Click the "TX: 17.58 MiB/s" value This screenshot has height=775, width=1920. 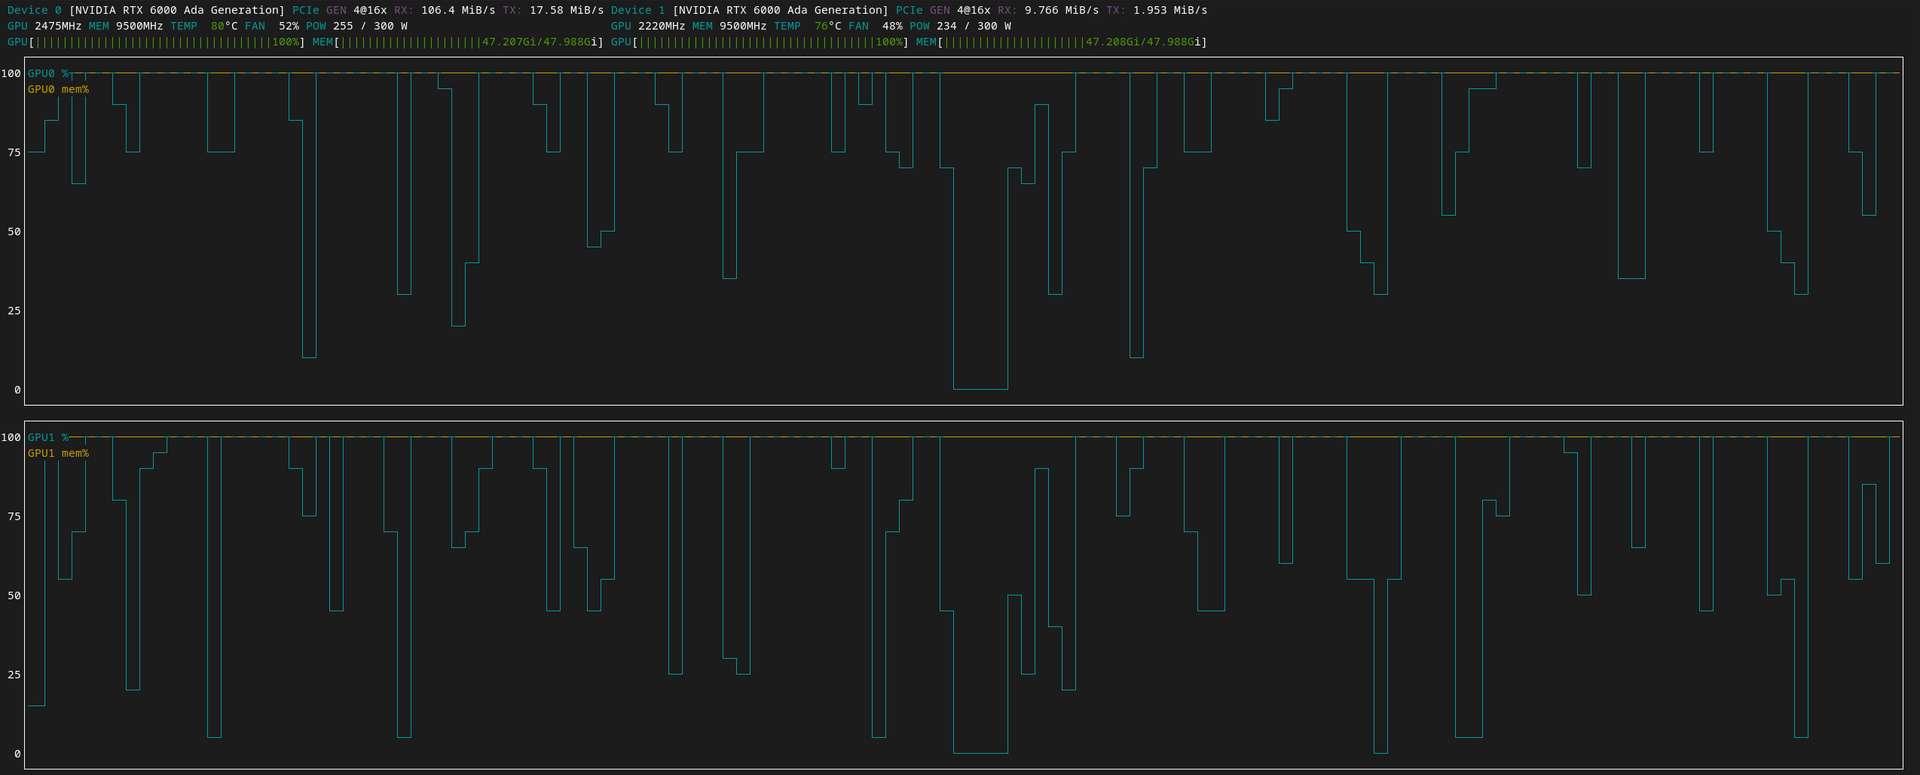(553, 10)
